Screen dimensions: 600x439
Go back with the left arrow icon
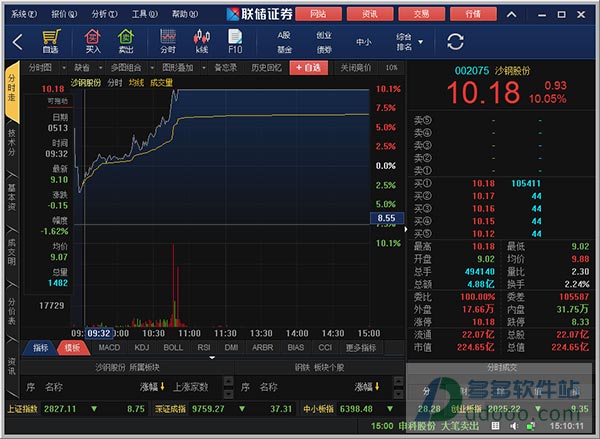click(x=18, y=42)
